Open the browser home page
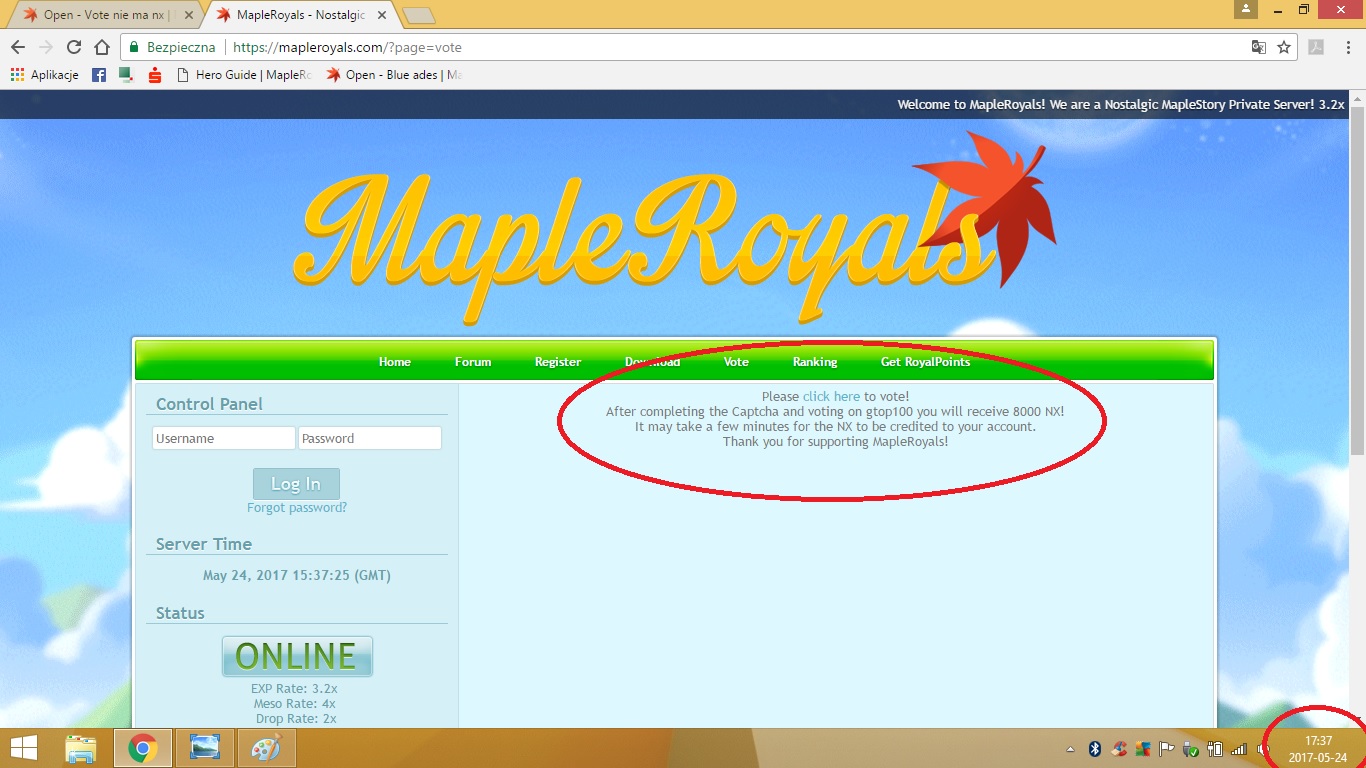Image resolution: width=1366 pixels, height=768 pixels. point(101,47)
